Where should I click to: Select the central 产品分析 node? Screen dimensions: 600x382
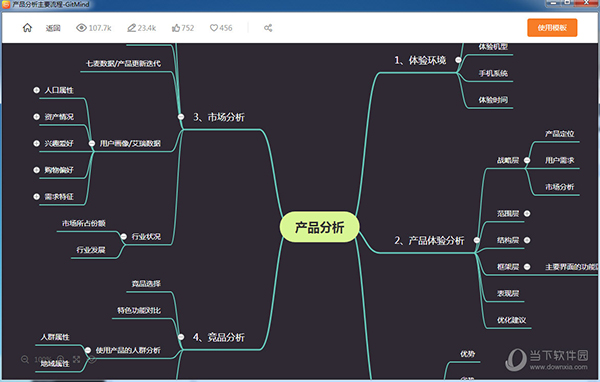[320, 227]
